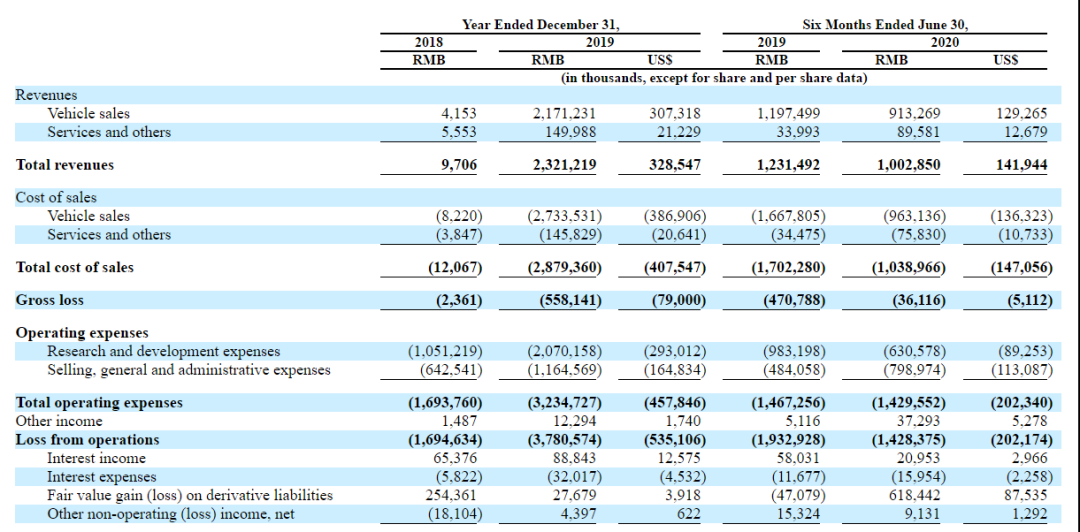The height and width of the screenshot is (532, 1080).
Task: Select the 2020 US$ total revenues value 141,944
Action: [1024, 165]
